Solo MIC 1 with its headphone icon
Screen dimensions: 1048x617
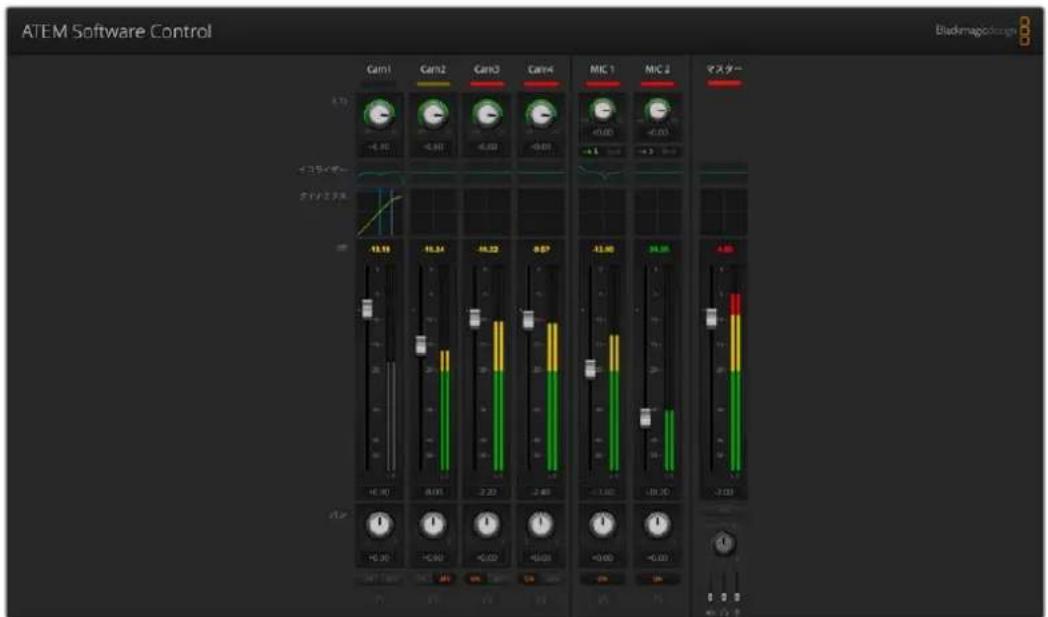602,600
